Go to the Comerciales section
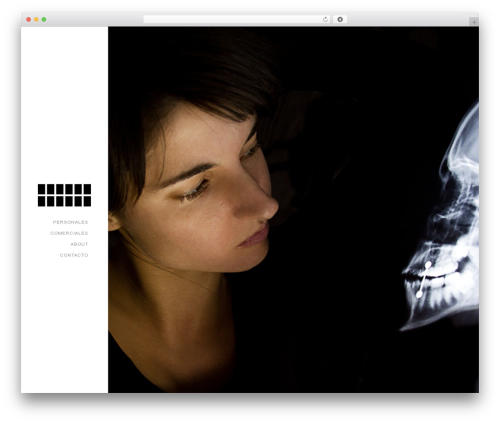500x423 pixels. (x=69, y=233)
